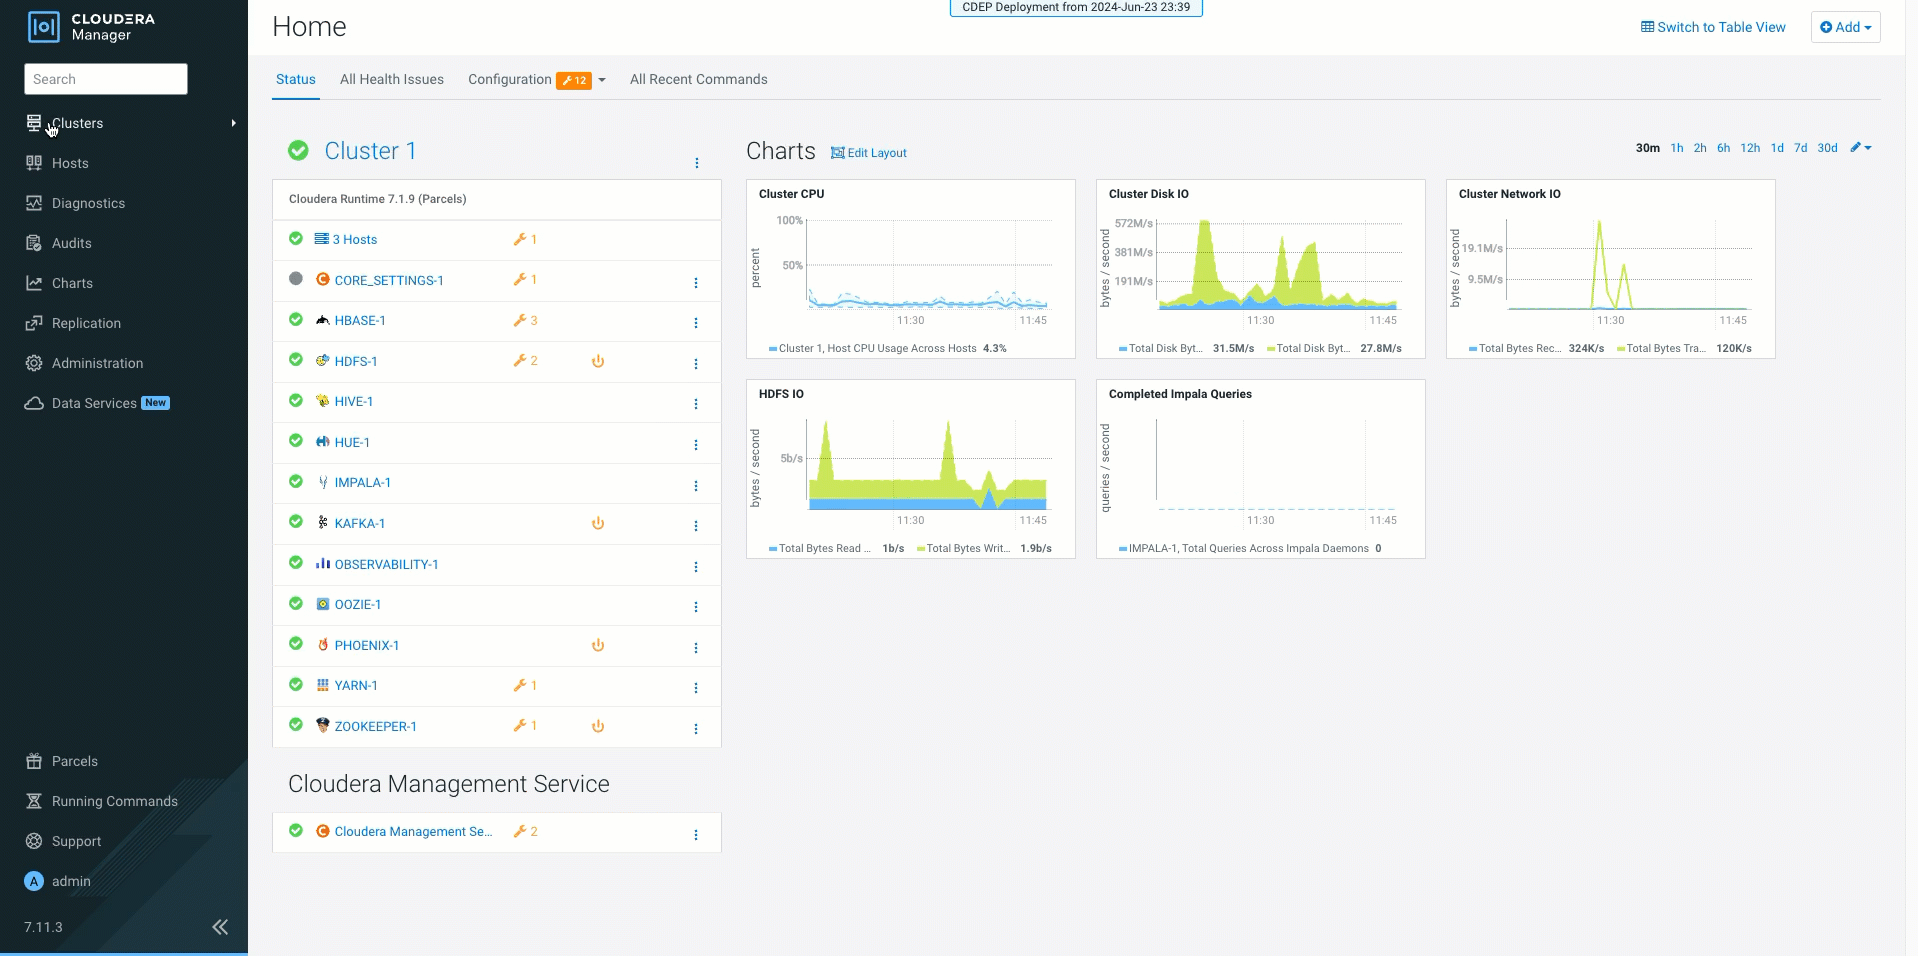Switch to All Health Issues tab
Viewport: 1918px width, 956px height.
[391, 80]
